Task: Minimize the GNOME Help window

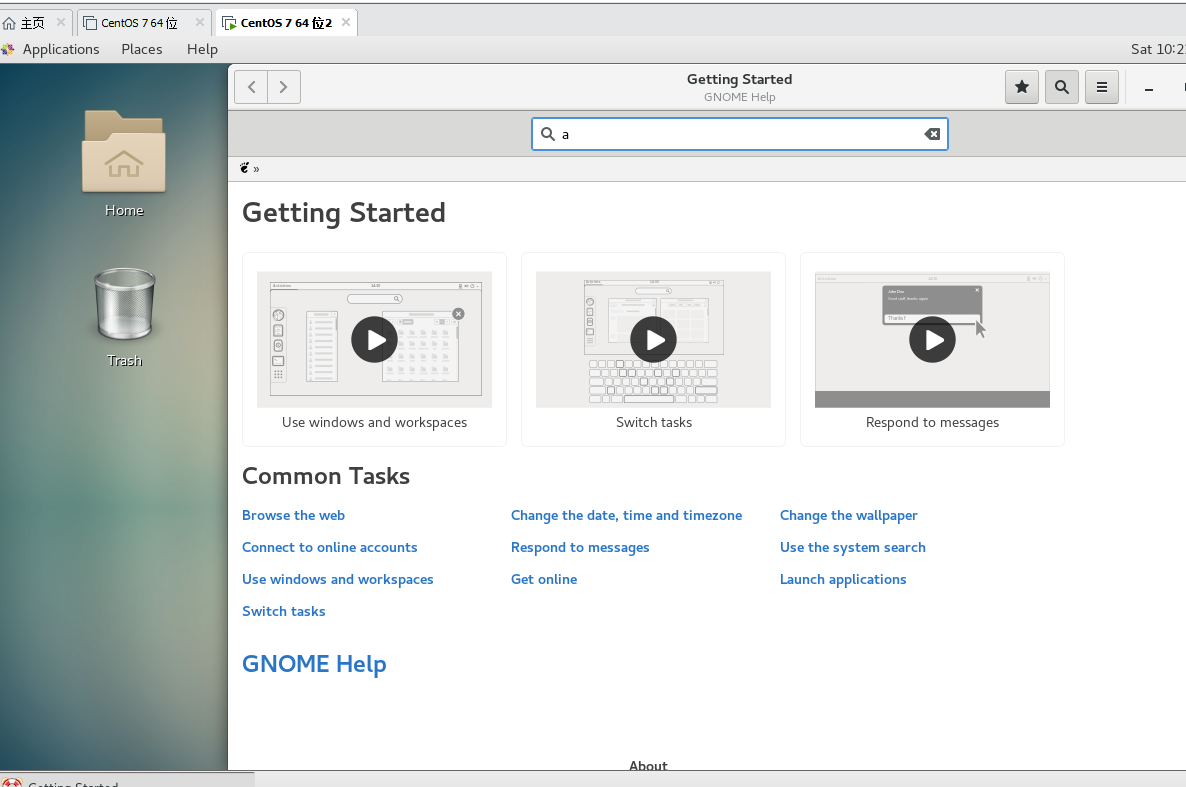Action: (x=1148, y=89)
